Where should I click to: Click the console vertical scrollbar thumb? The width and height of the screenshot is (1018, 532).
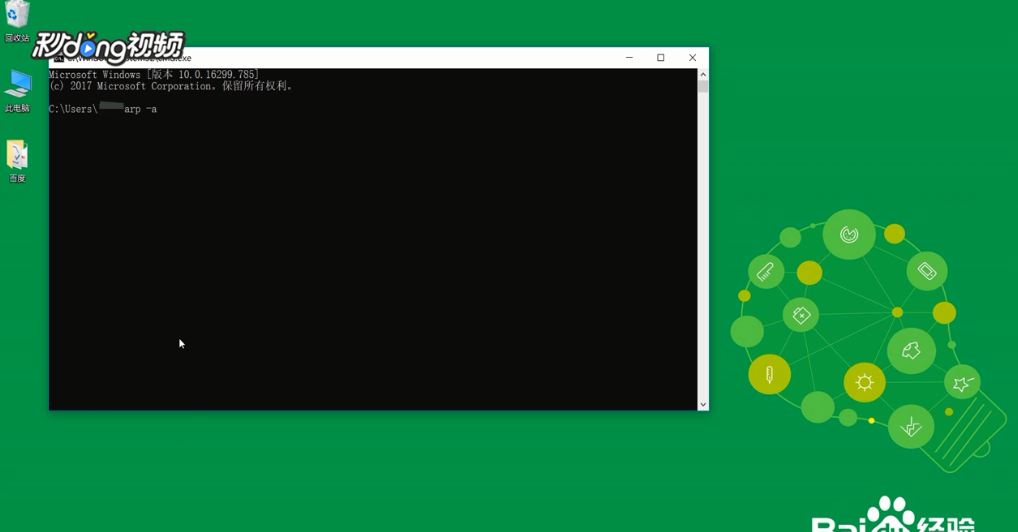coord(702,86)
